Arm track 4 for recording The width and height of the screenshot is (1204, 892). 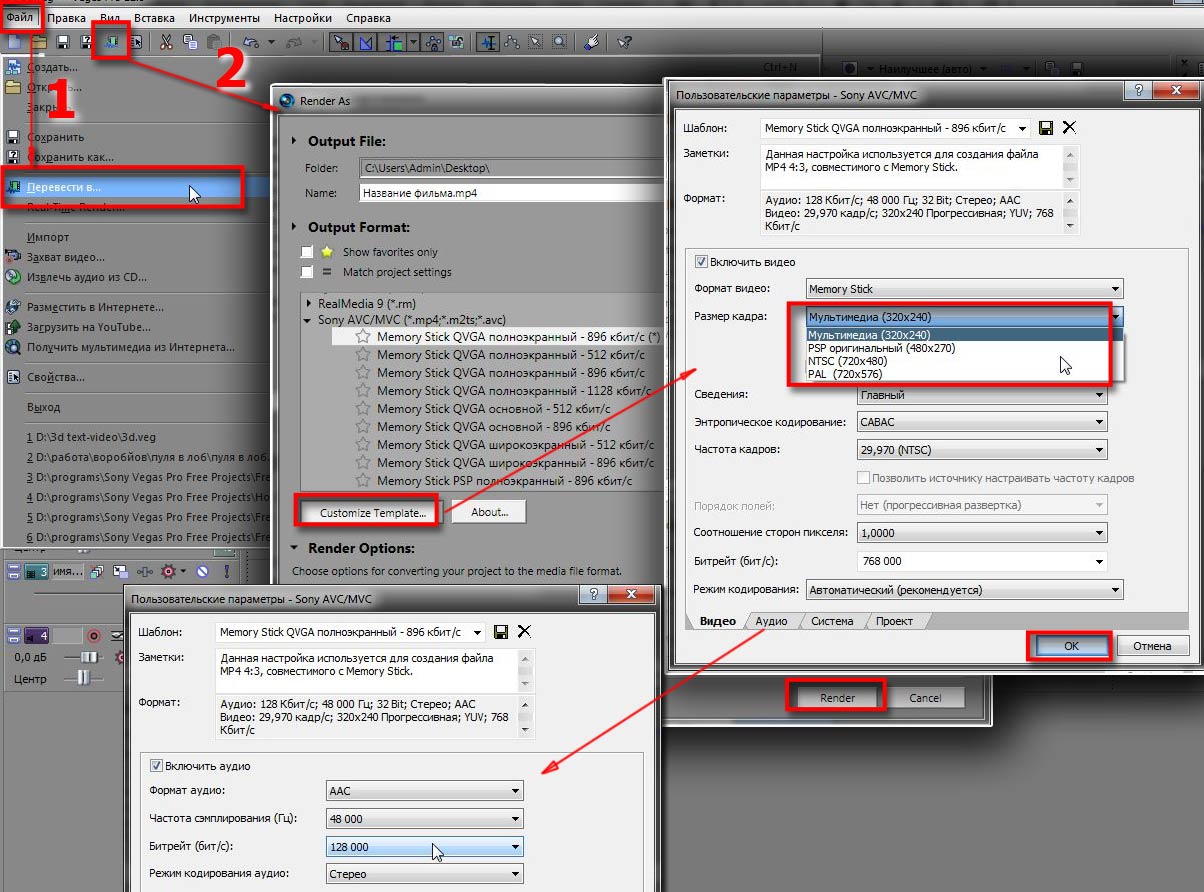(94, 636)
